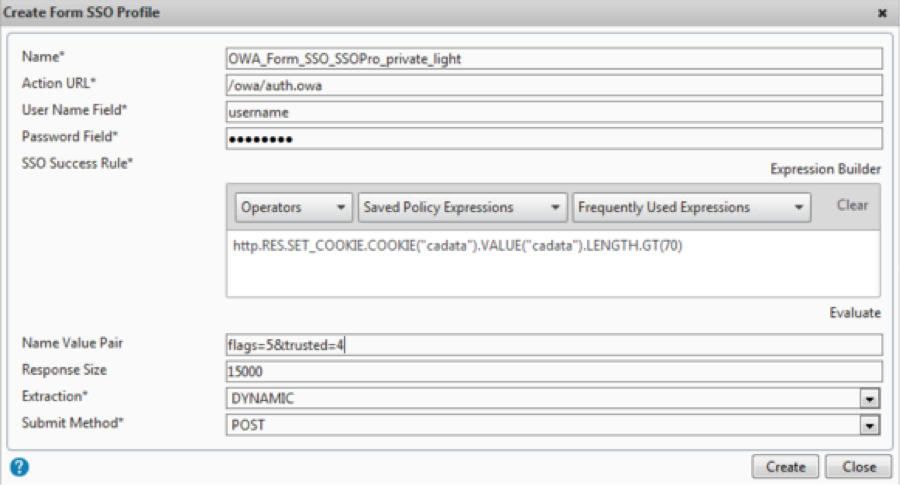Clear the SSO success rule expression
Viewport: 900px width, 485px height.
coord(852,205)
